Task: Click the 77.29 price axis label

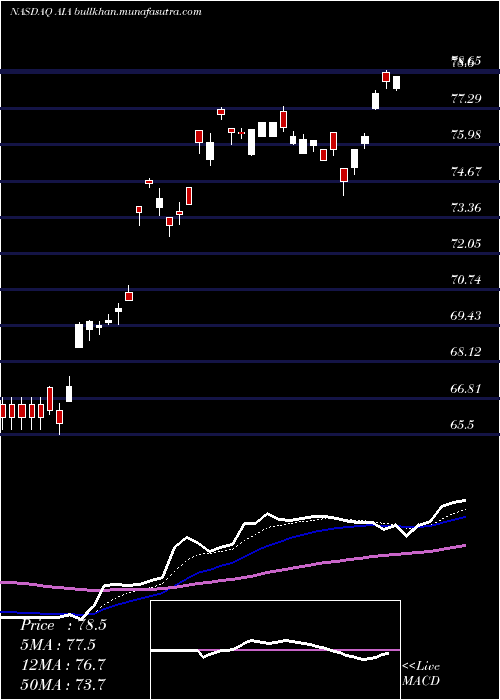Action: [x=466, y=98]
